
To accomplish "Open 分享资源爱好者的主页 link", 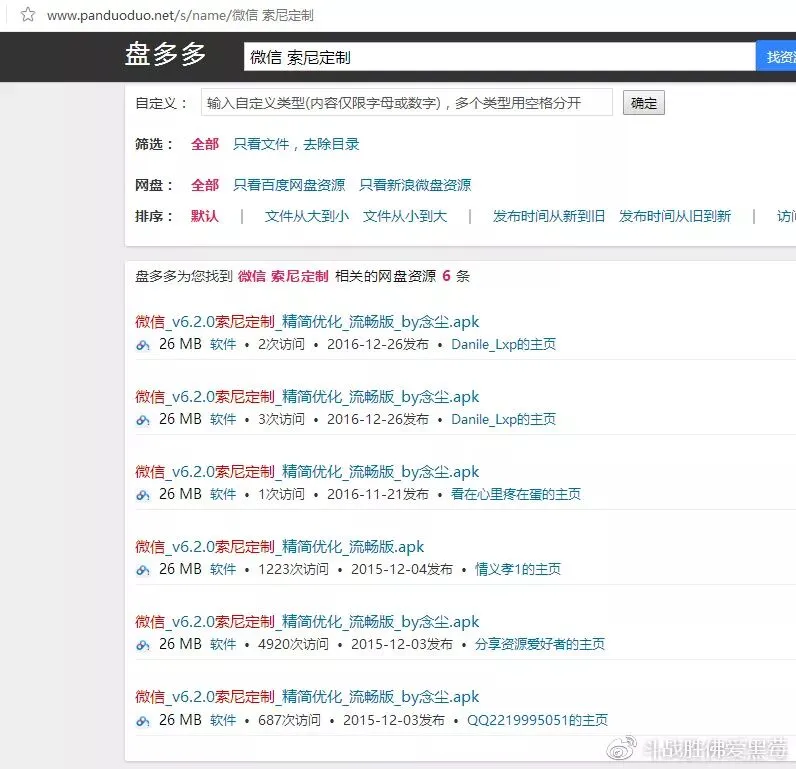I will coord(540,645).
